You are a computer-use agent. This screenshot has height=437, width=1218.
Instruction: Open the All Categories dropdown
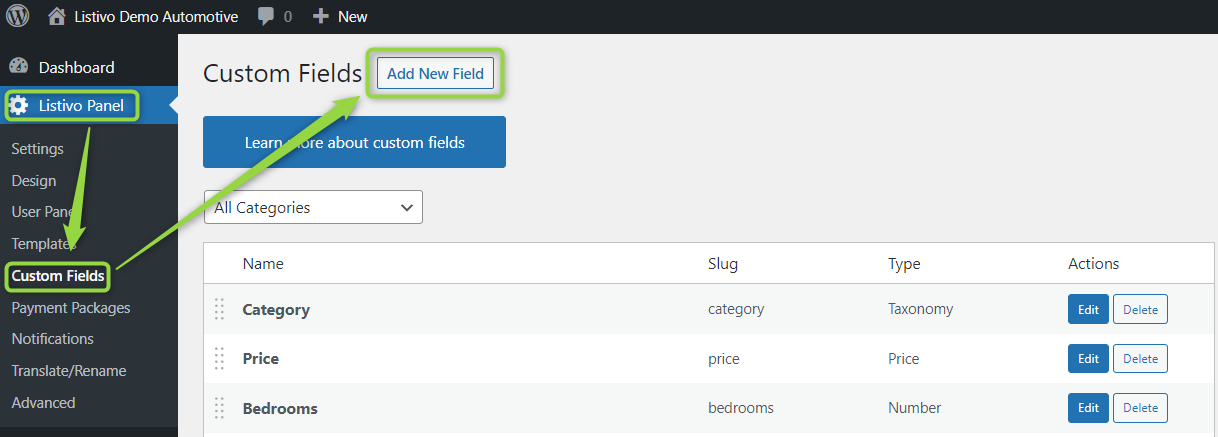tap(313, 208)
